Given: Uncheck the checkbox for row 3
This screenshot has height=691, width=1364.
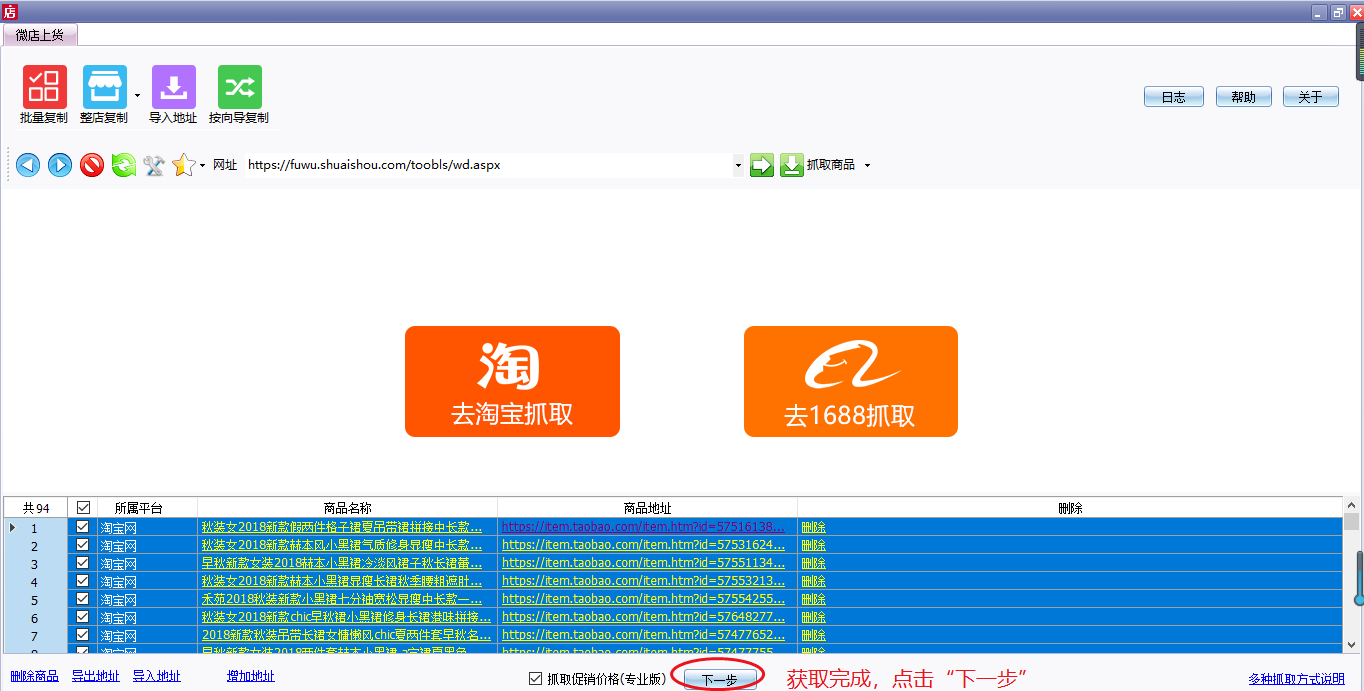Looking at the screenshot, I should [x=83, y=563].
